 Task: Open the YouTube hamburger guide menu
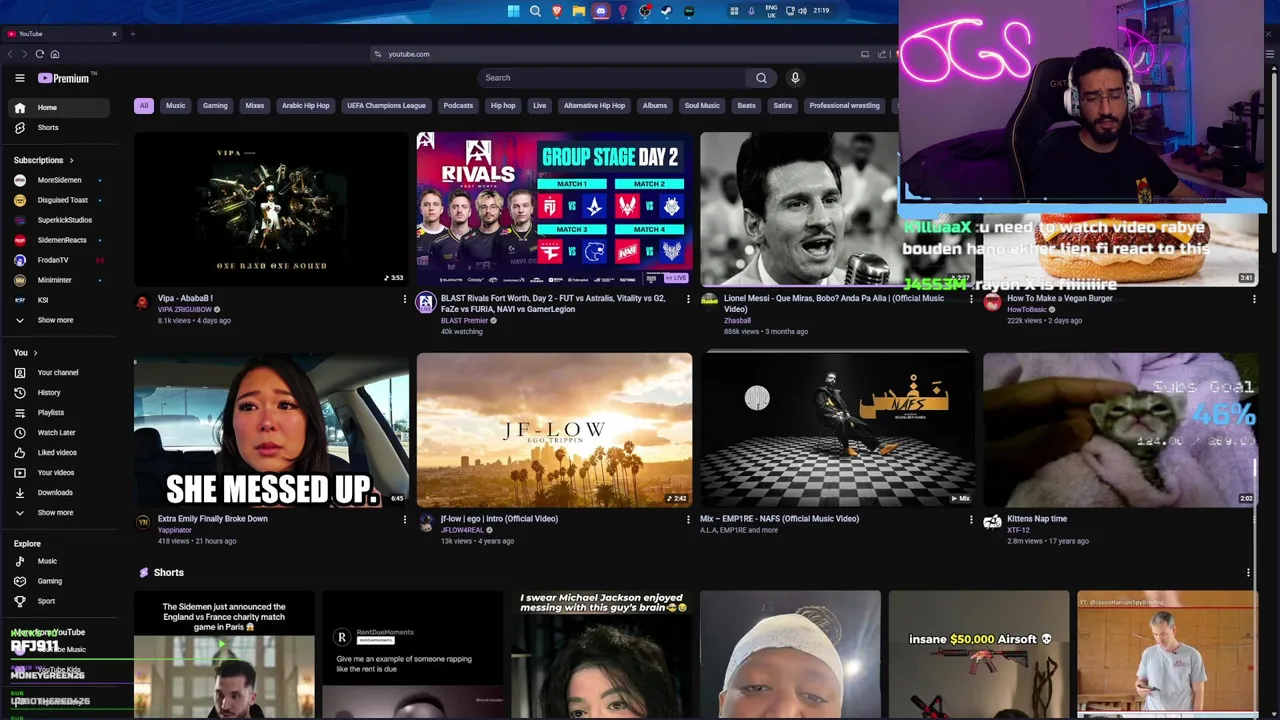(x=19, y=78)
